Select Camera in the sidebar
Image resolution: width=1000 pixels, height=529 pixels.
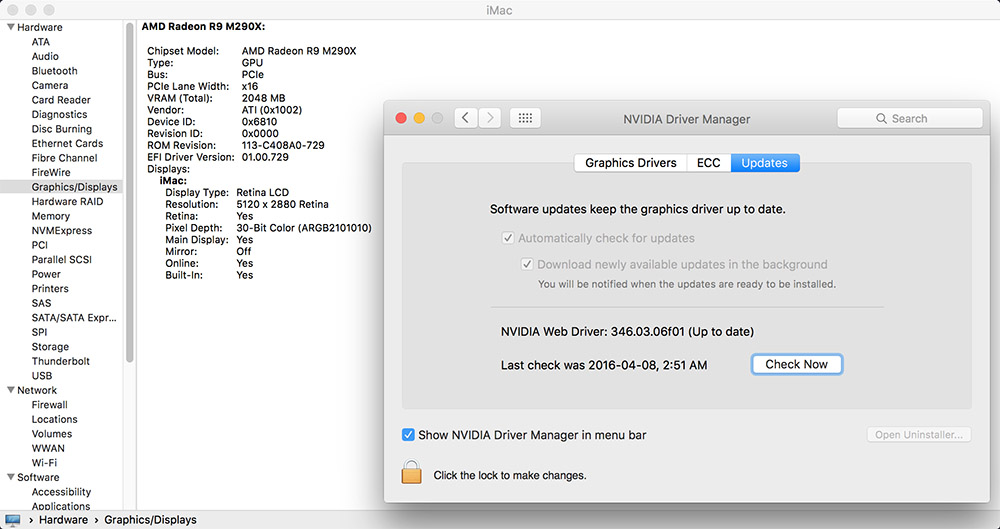pyautogui.click(x=50, y=86)
